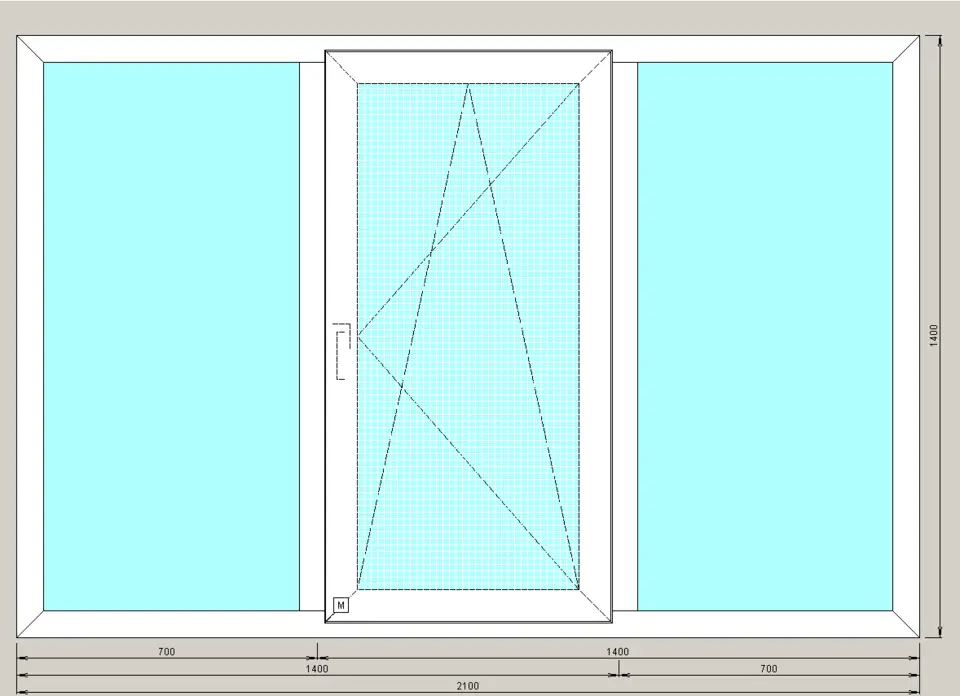Select the M marker box on center sash

(341, 605)
